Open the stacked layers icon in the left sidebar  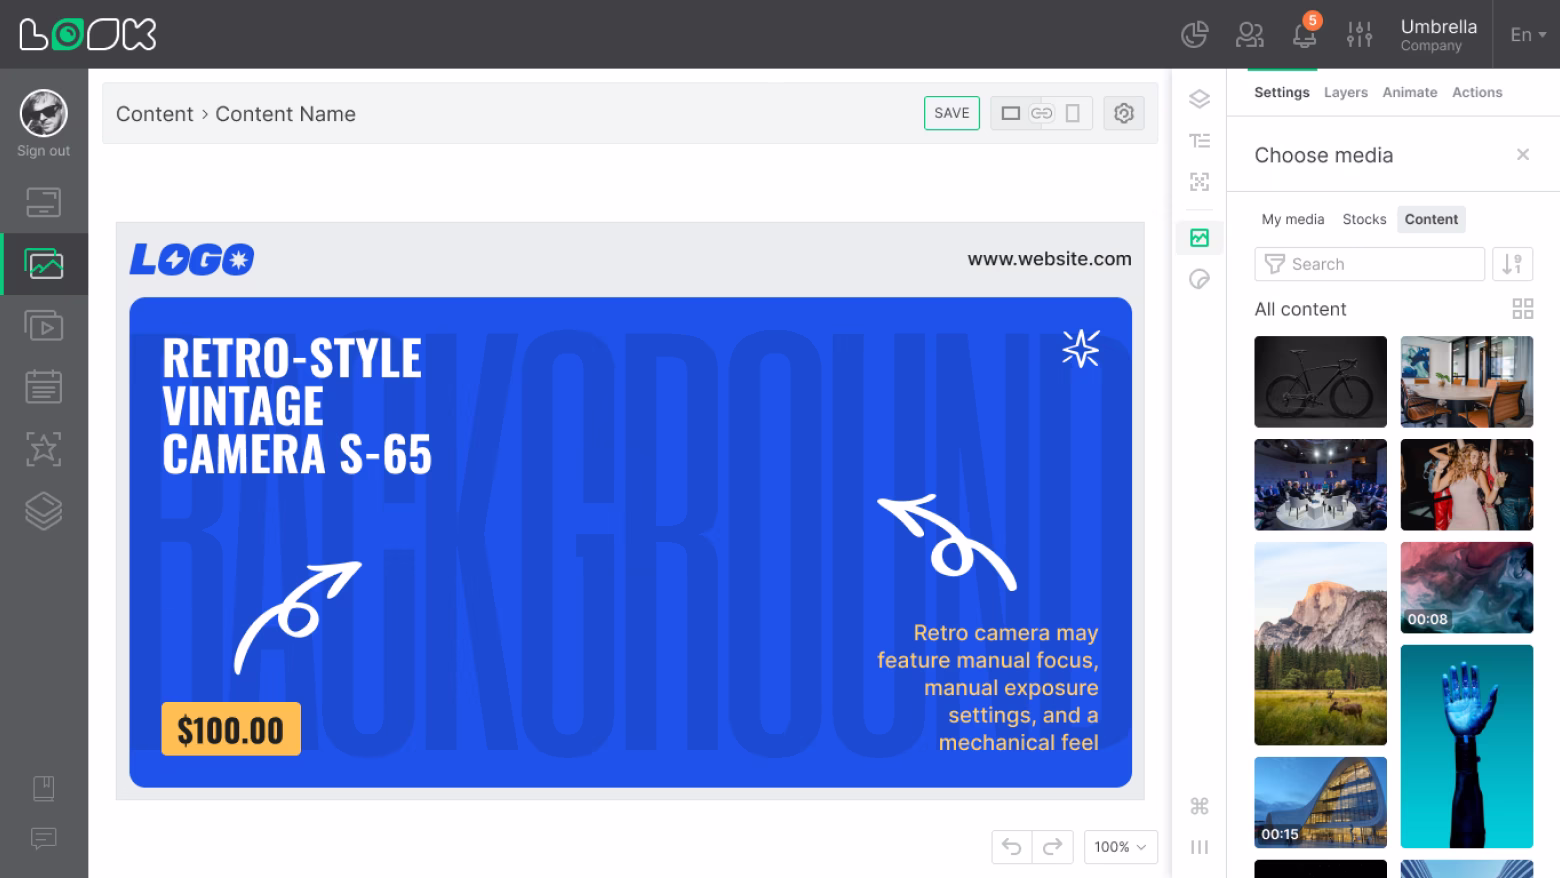43,511
